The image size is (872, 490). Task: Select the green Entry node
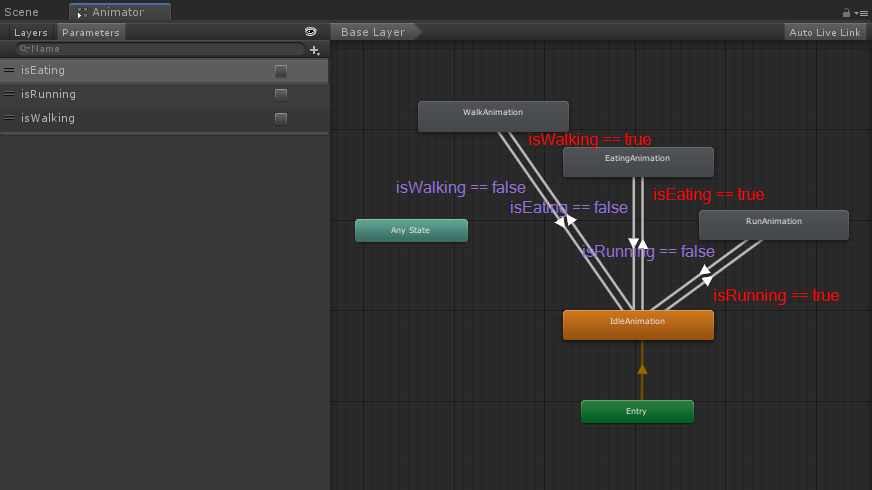[x=637, y=411]
